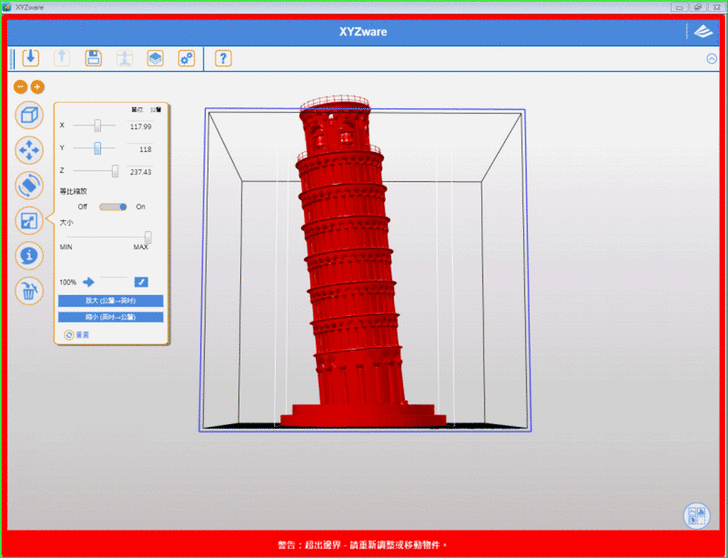The width and height of the screenshot is (728, 558).
Task: Collapse the toolbar with the chevron-up button
Action: pos(711,58)
